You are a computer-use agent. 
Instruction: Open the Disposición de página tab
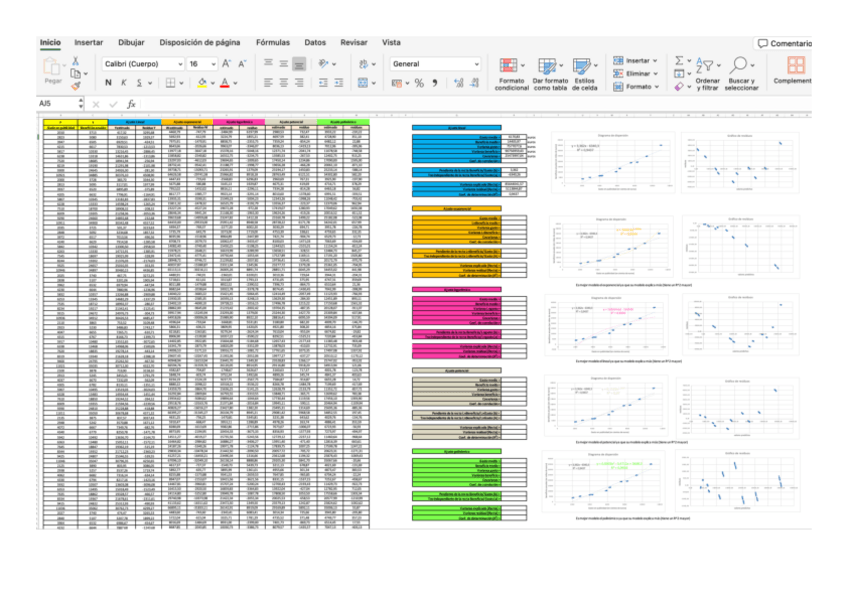(200, 43)
